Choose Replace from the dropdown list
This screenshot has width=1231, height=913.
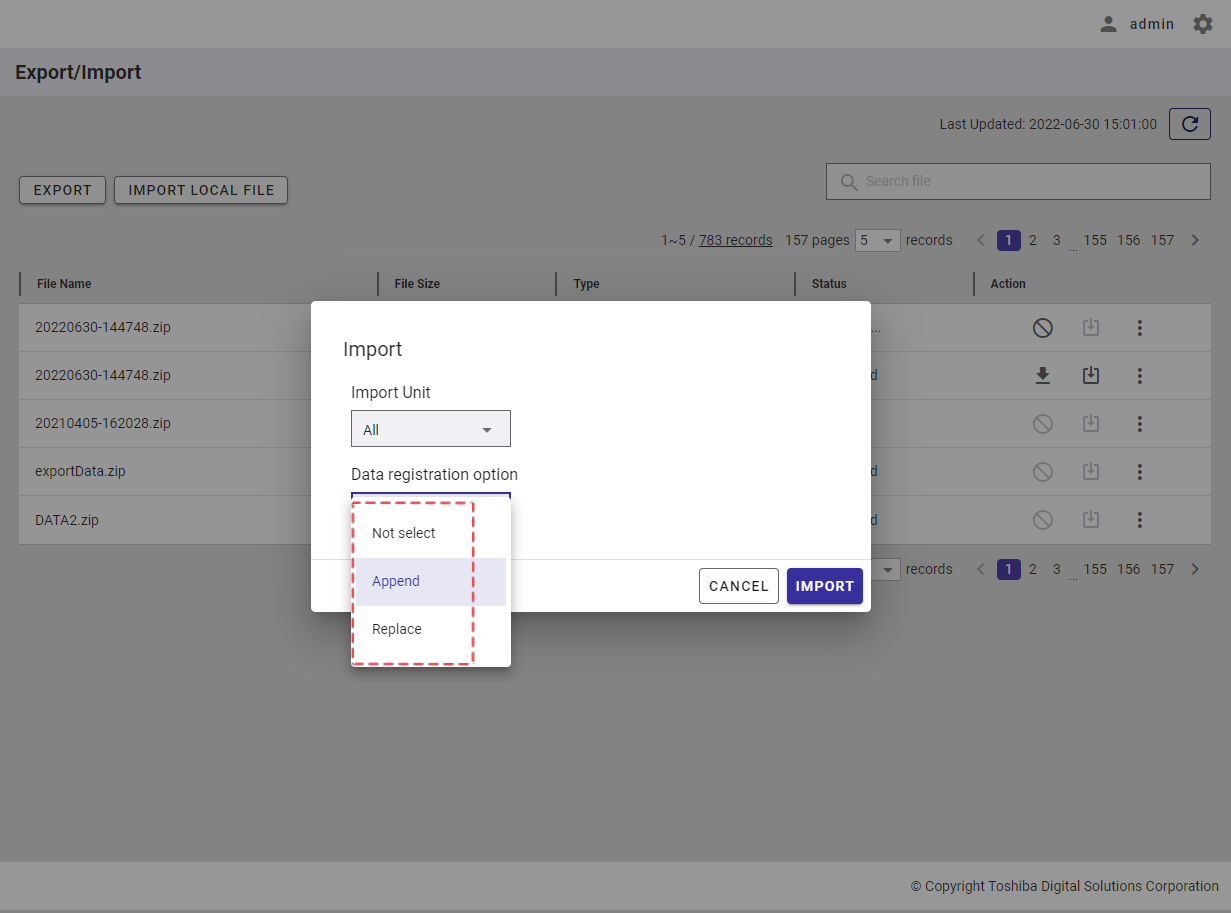coord(397,629)
